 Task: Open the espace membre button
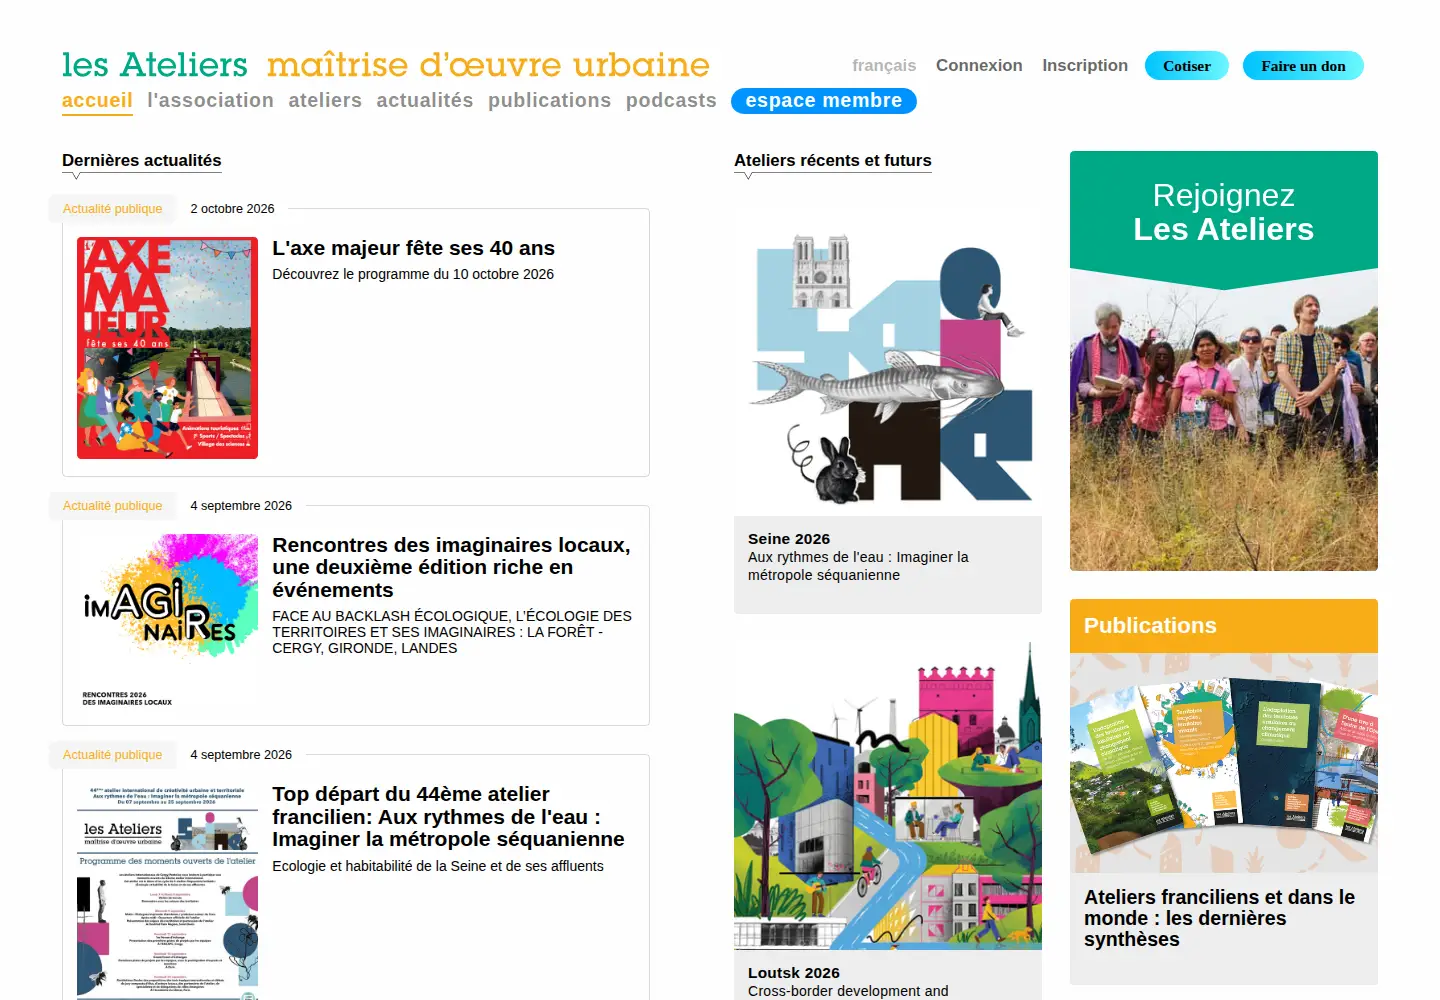click(x=824, y=100)
